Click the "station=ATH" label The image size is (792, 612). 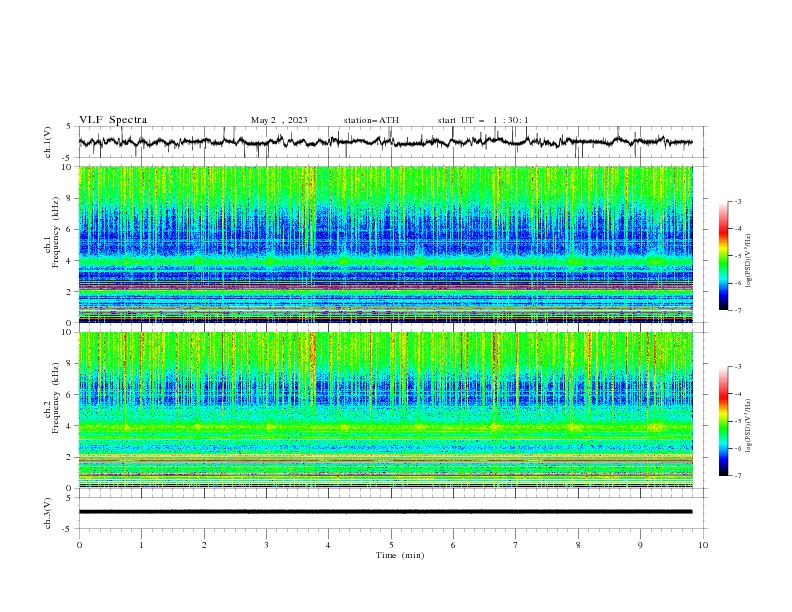click(371, 120)
